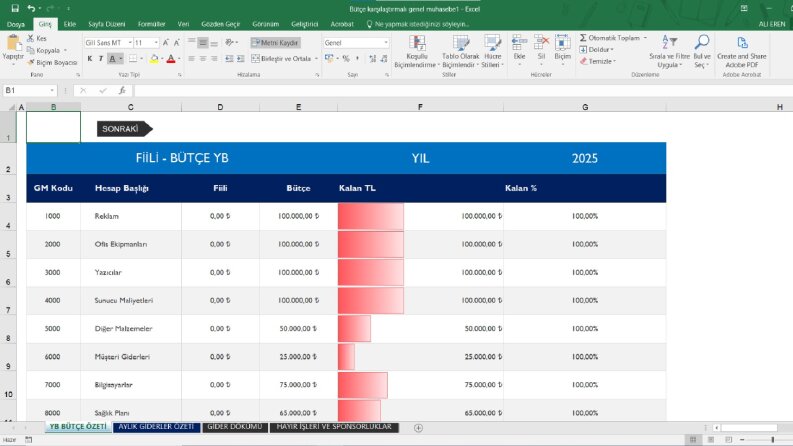Click the Undo arrow icon
This screenshot has height=446, width=793.
point(31,8)
